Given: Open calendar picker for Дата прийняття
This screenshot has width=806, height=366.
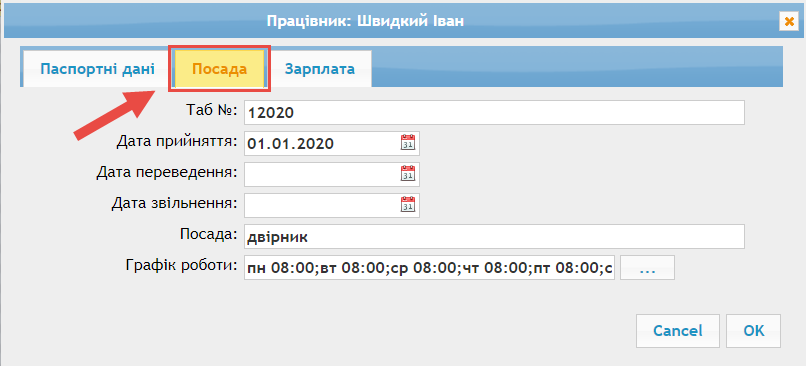Looking at the screenshot, I should (x=408, y=143).
